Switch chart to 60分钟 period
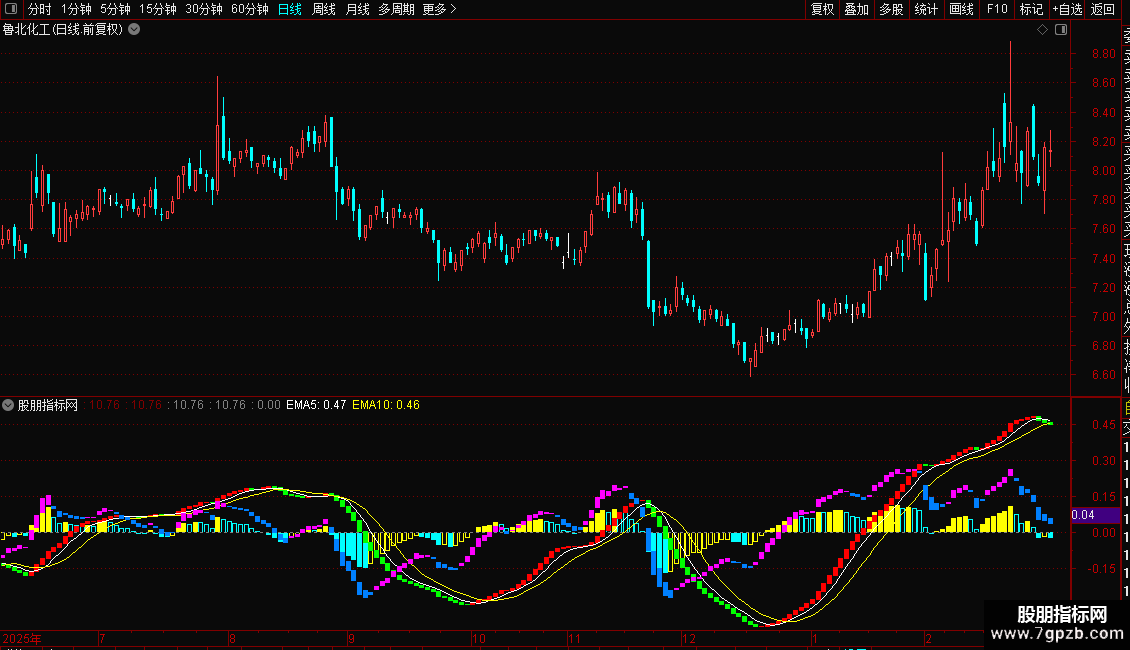Image resolution: width=1130 pixels, height=650 pixels. pyautogui.click(x=250, y=10)
